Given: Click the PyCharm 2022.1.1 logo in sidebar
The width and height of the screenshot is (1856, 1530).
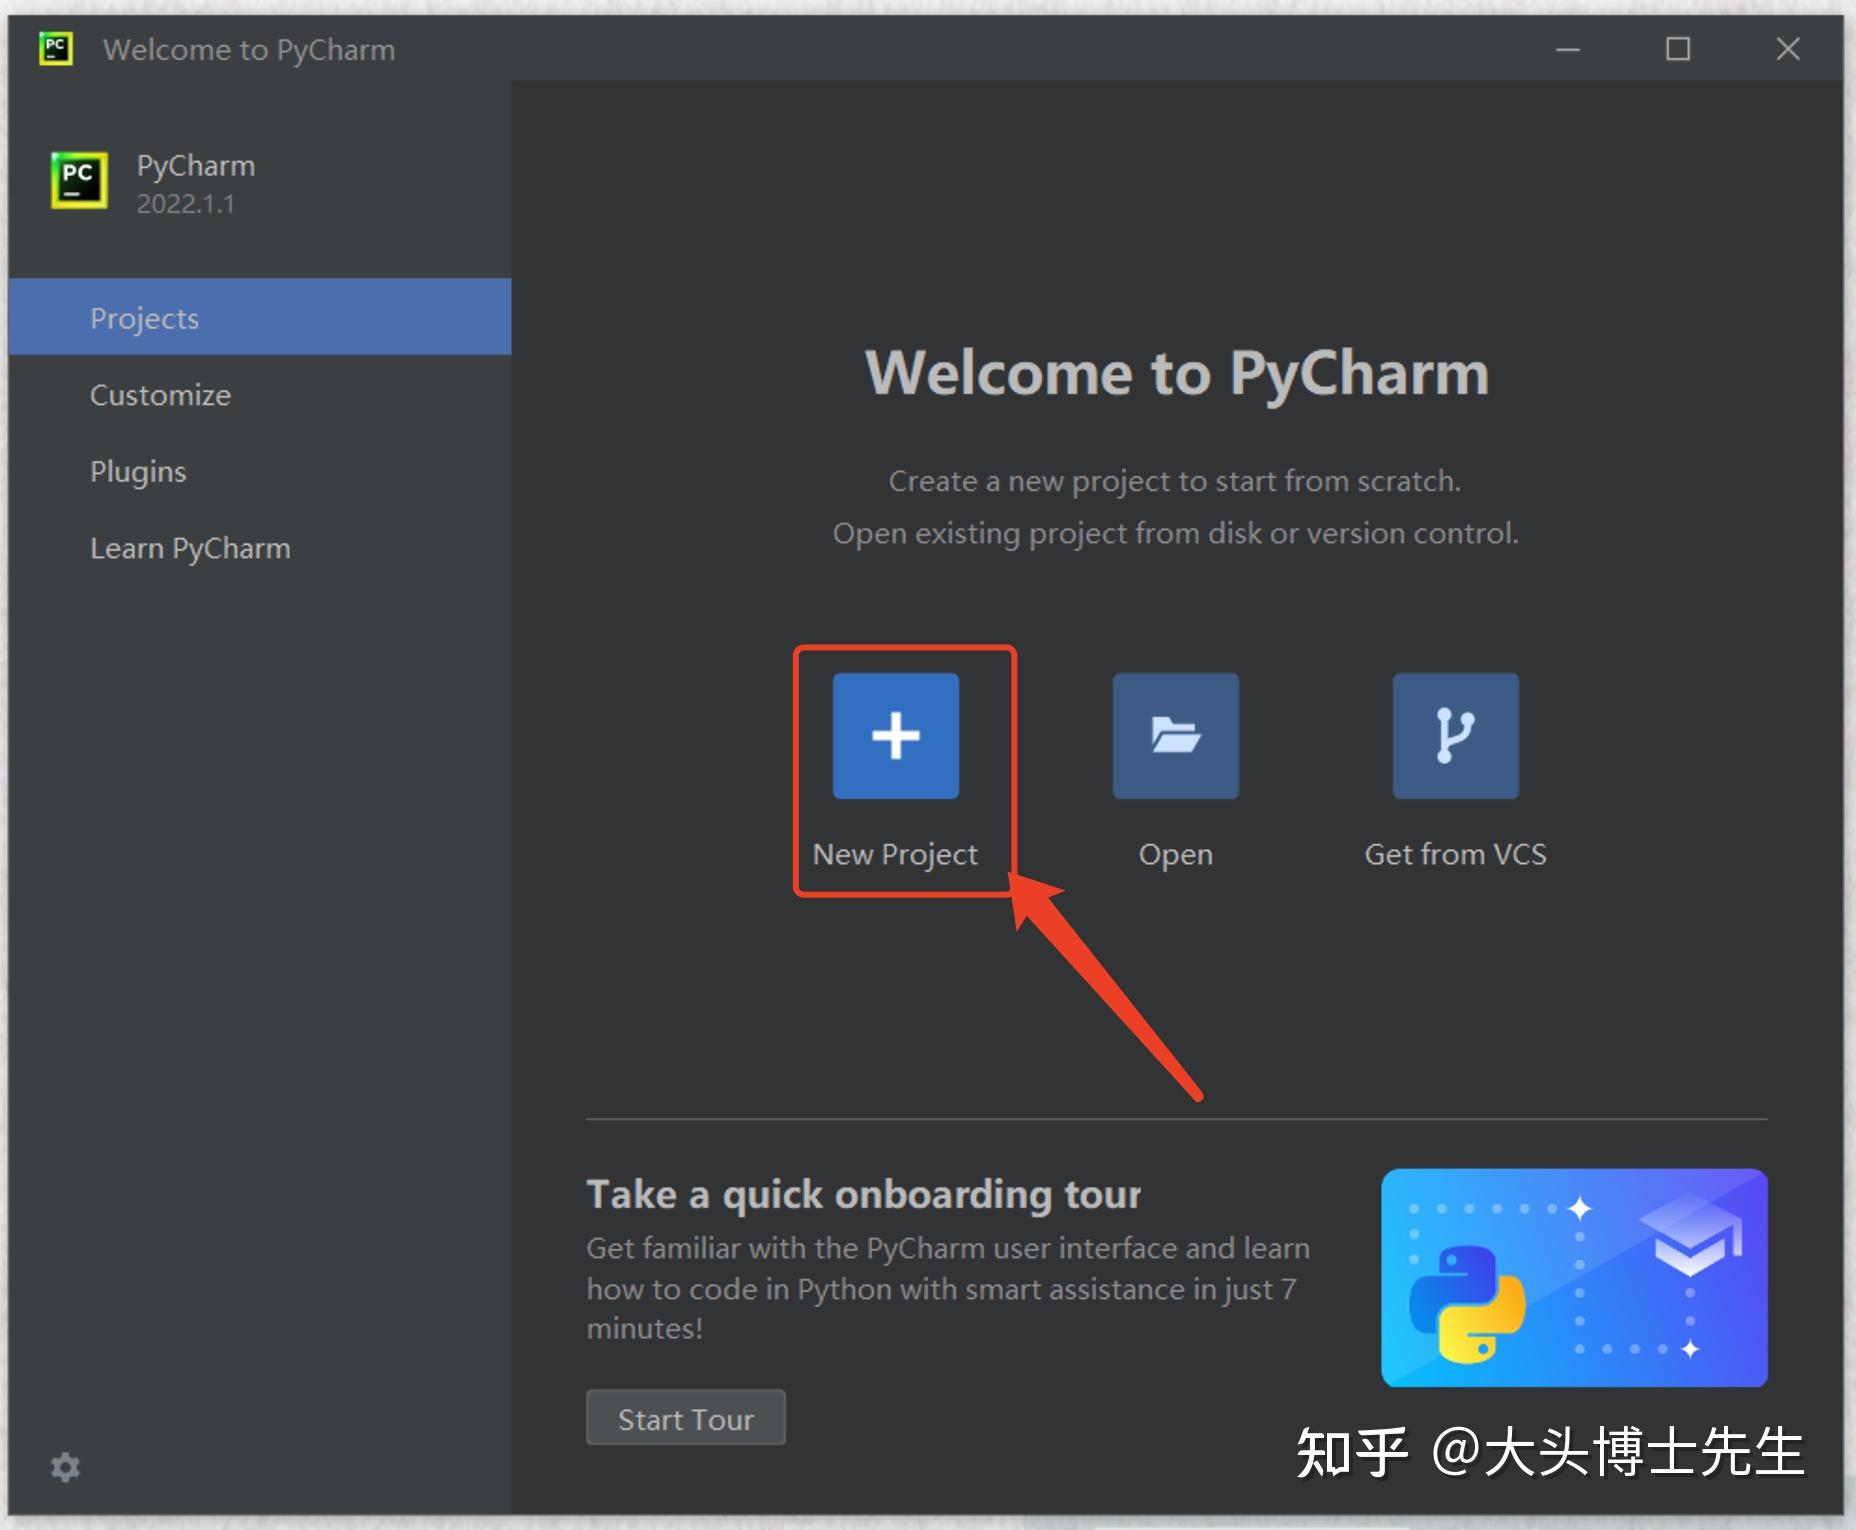Looking at the screenshot, I should pos(78,181).
